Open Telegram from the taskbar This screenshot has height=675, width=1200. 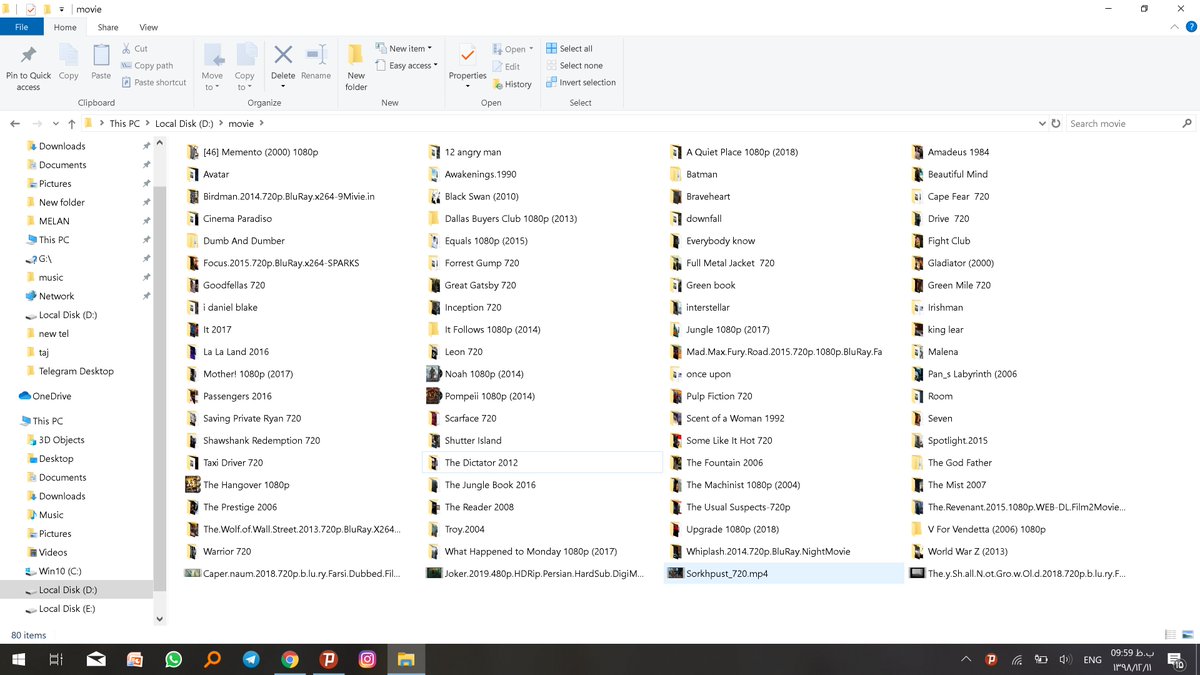click(x=250, y=659)
